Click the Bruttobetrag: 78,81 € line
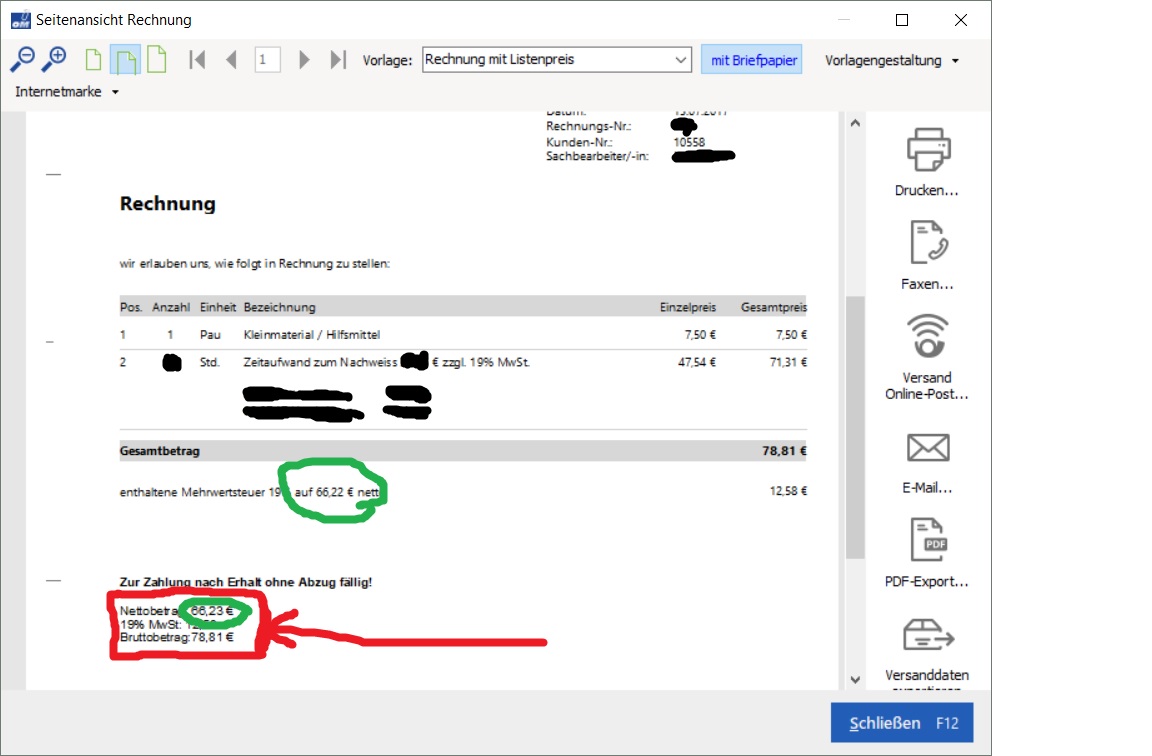This screenshot has height=756, width=1152. (x=176, y=638)
